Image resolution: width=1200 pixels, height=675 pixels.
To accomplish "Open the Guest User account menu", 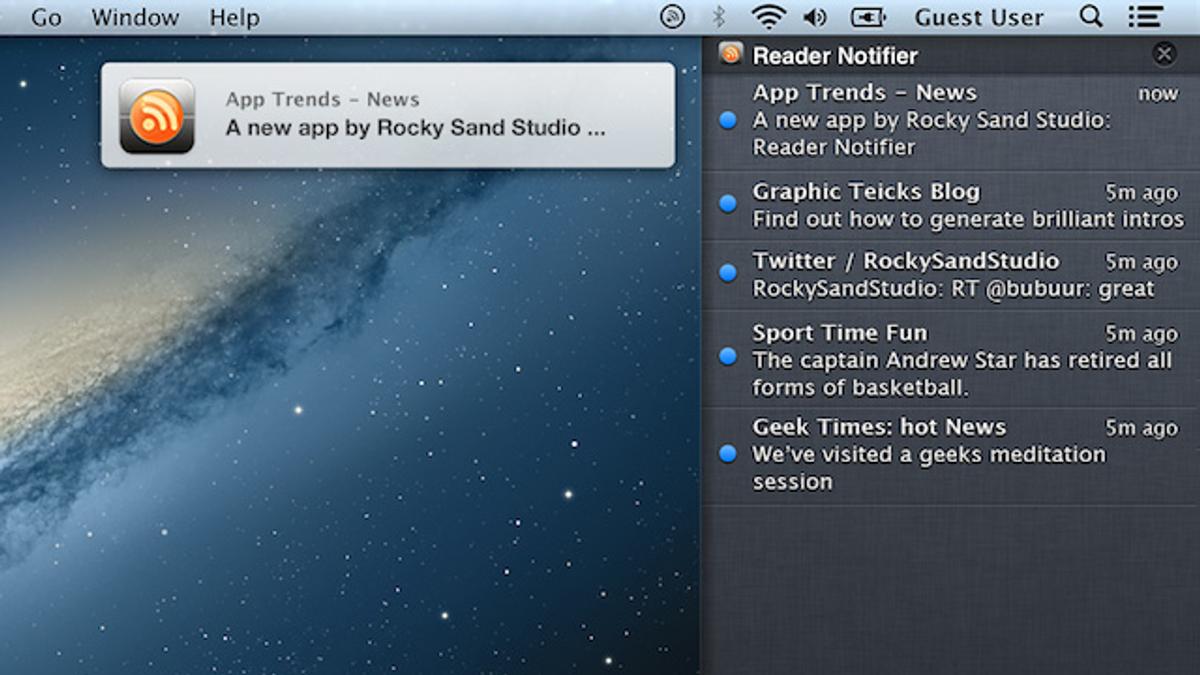I will pos(979,18).
